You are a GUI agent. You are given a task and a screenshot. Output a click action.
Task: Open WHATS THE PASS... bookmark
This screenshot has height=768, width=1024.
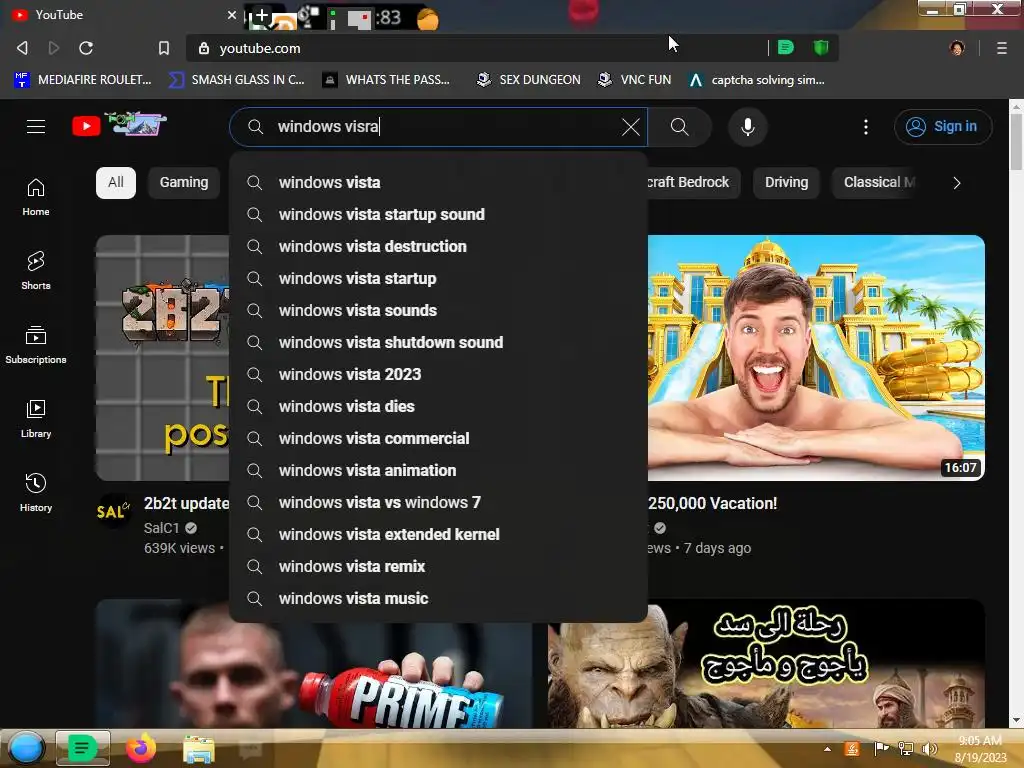[386, 80]
